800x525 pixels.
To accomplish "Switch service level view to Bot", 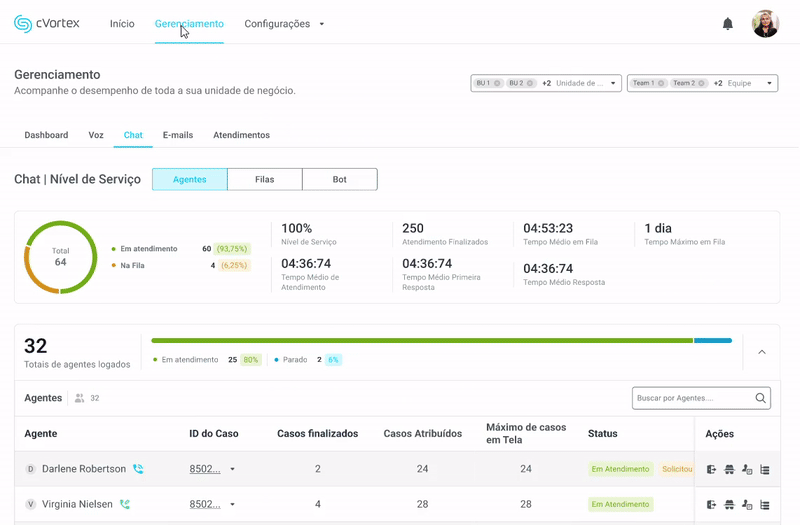I will click(x=340, y=179).
